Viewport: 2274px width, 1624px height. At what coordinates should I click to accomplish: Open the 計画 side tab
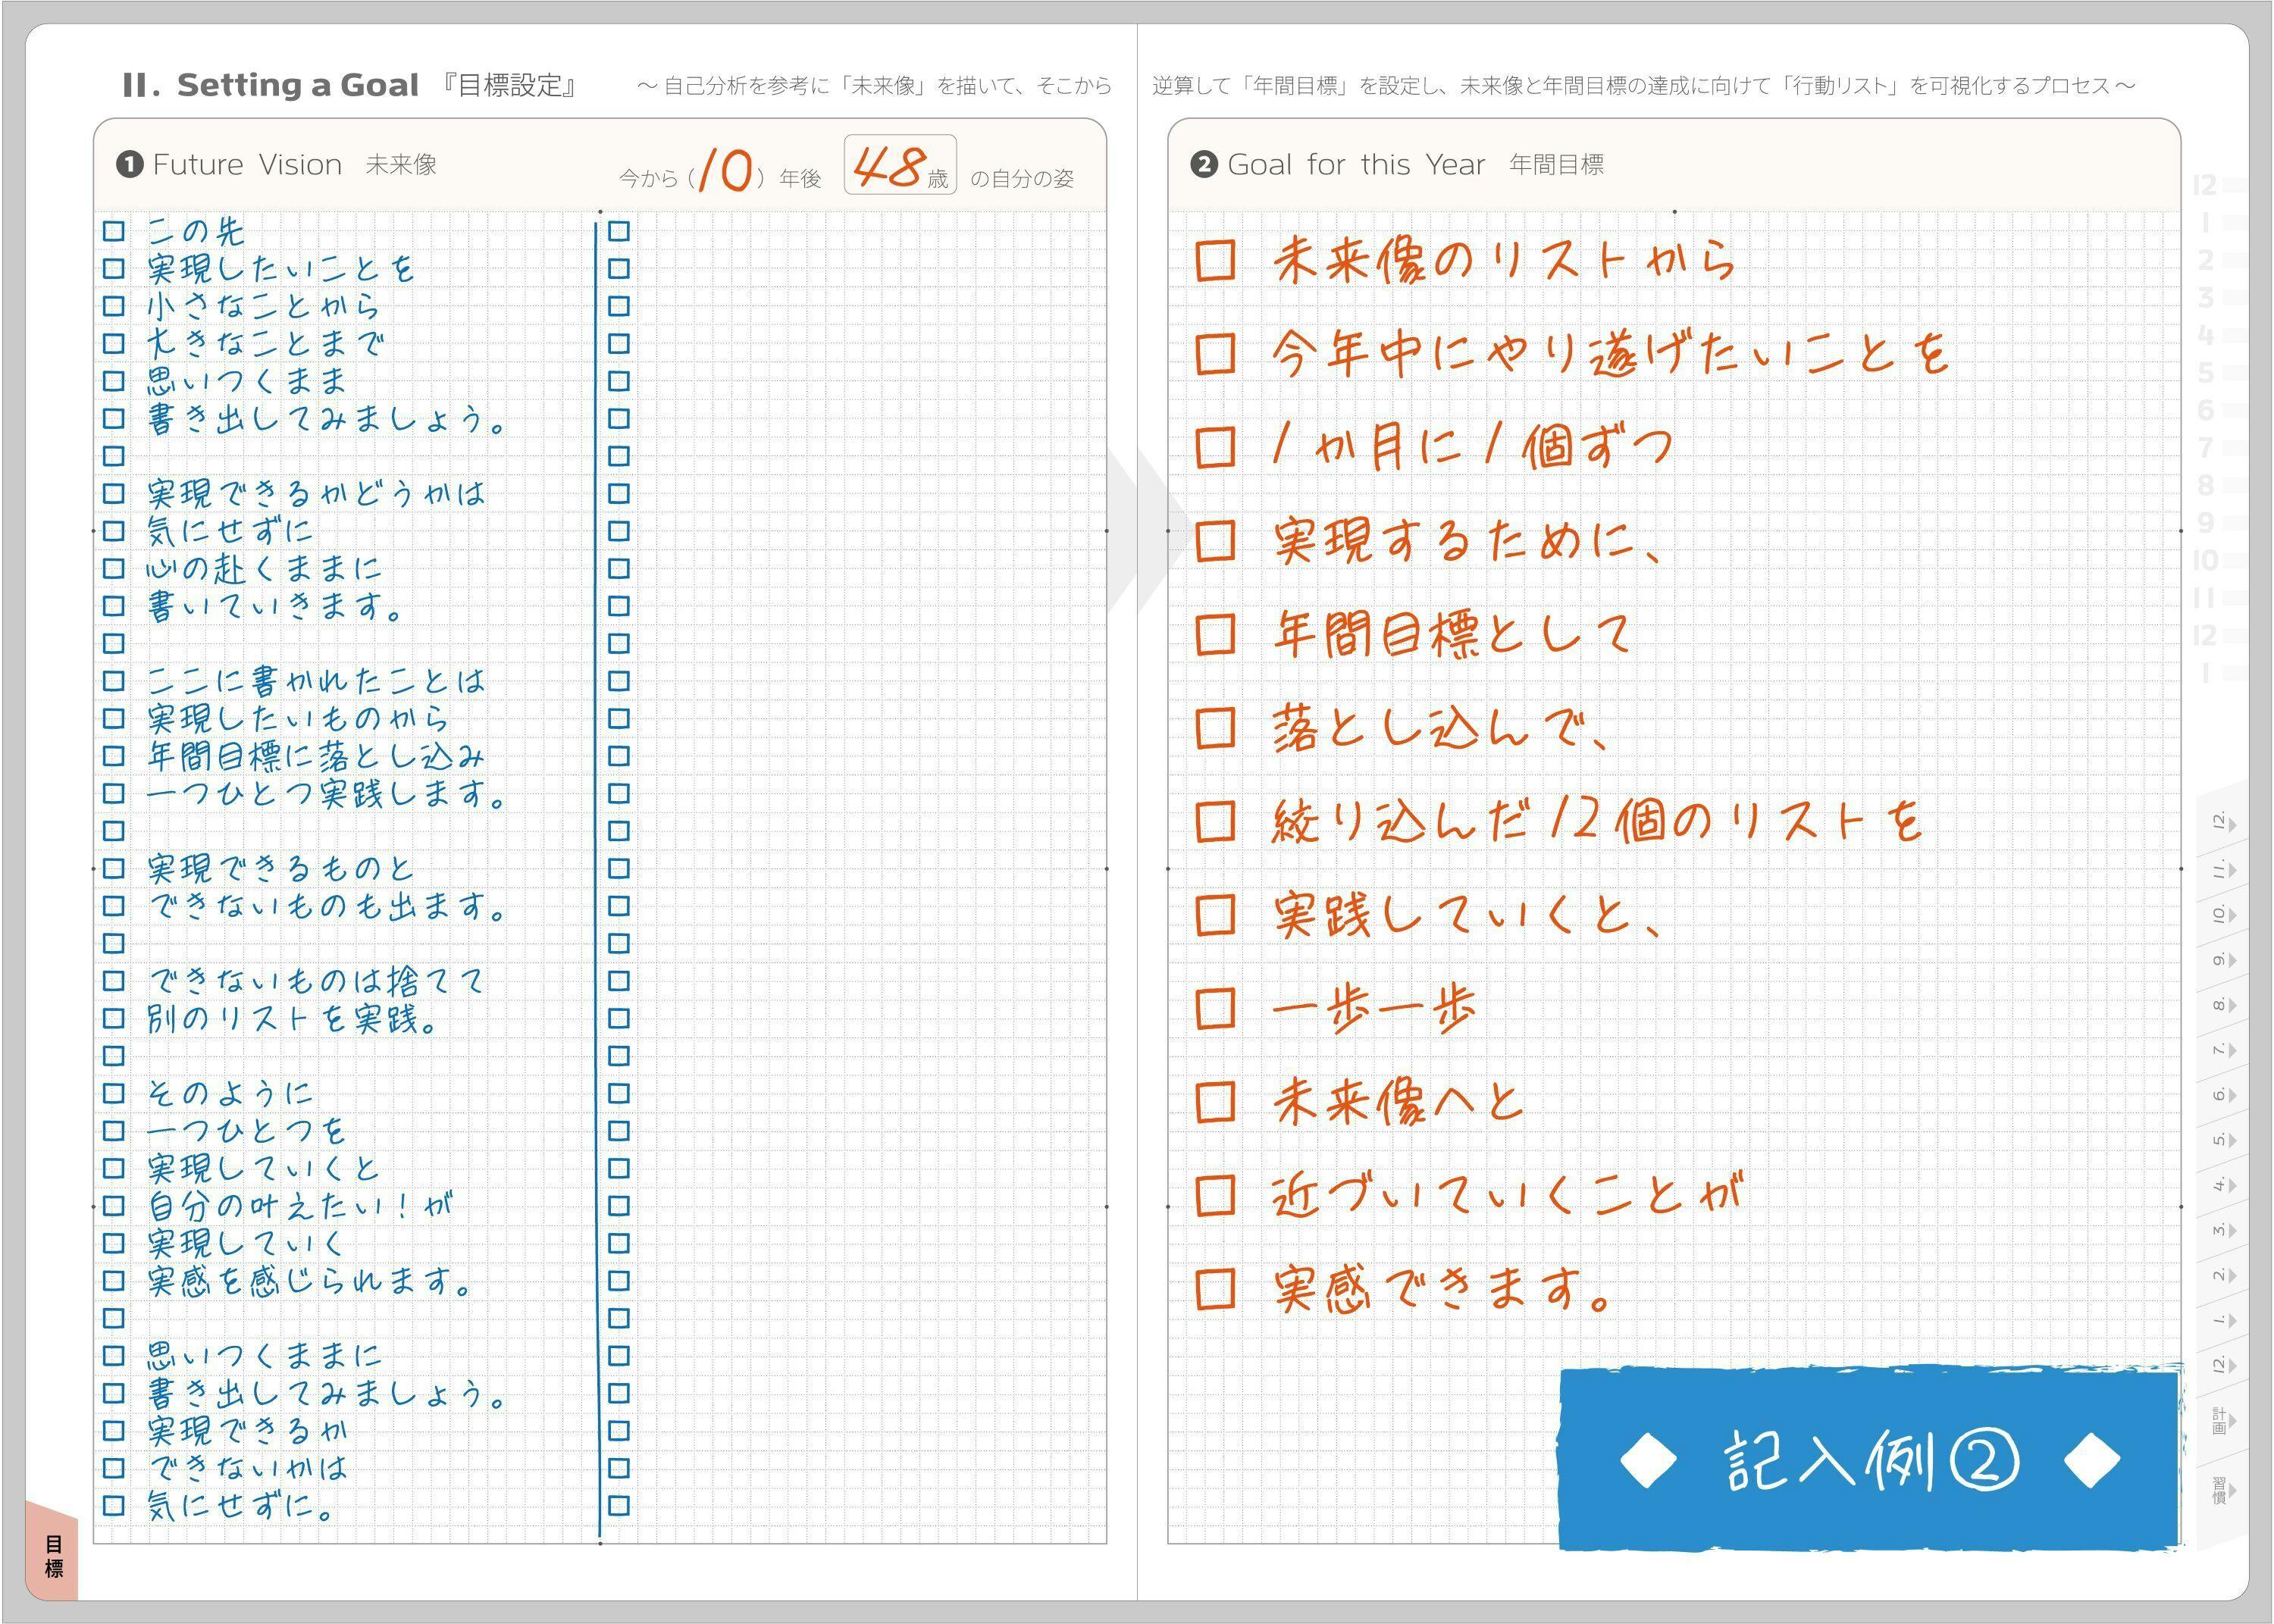[2221, 1421]
